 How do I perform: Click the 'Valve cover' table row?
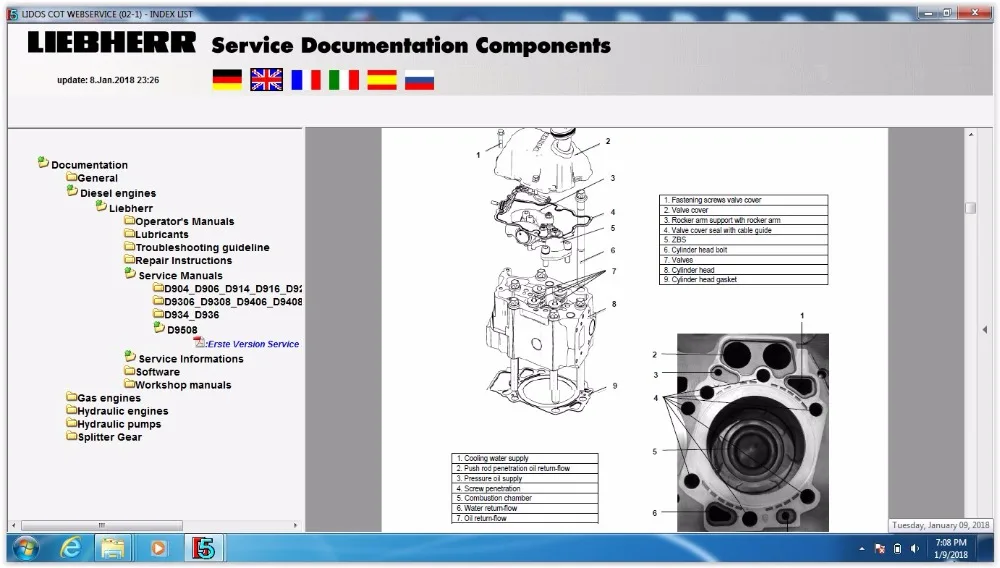pos(743,210)
